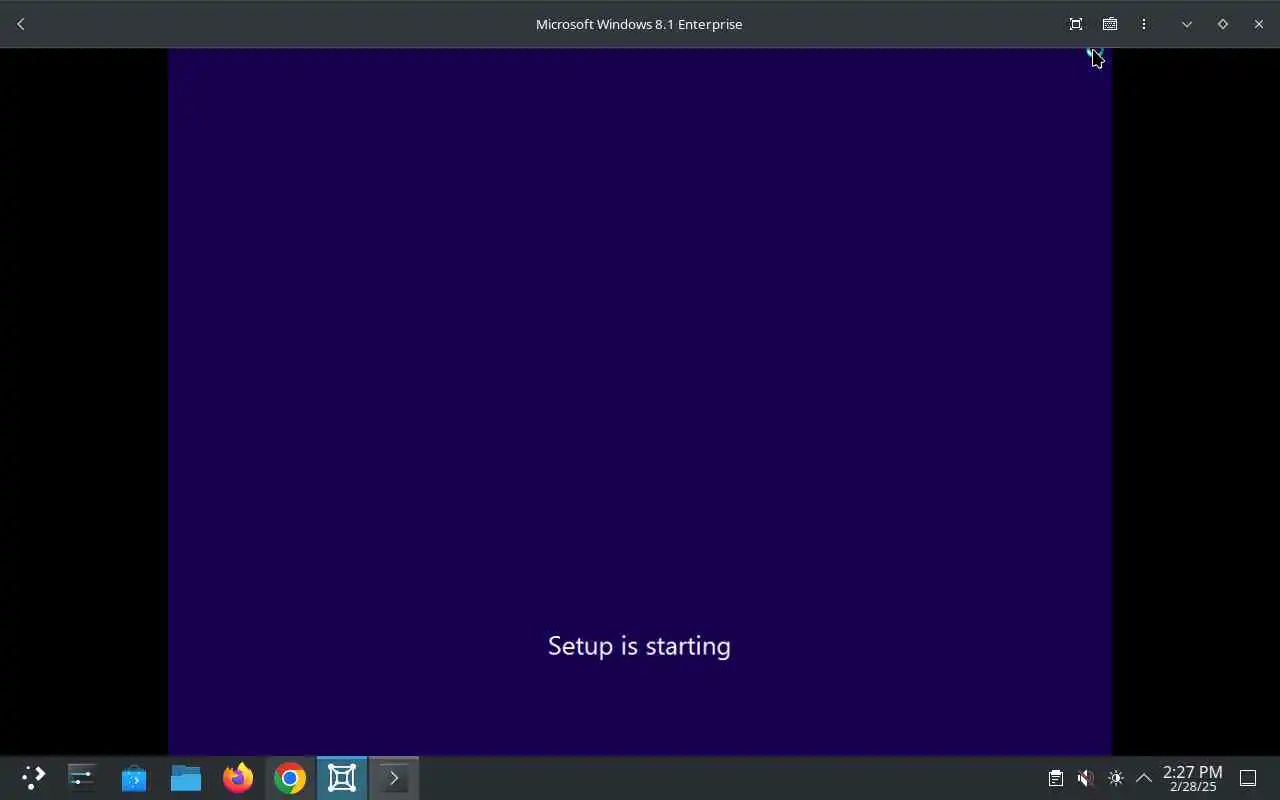Viewport: 1280px width, 800px height.
Task: Click the Setup is starting text
Action: [639, 646]
